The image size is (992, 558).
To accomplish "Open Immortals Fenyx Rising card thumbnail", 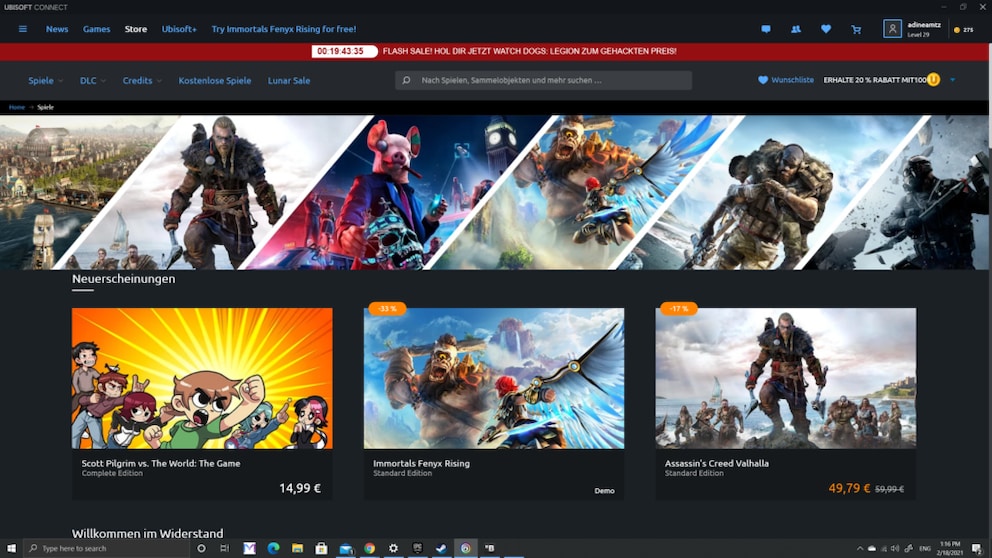I will 493,378.
